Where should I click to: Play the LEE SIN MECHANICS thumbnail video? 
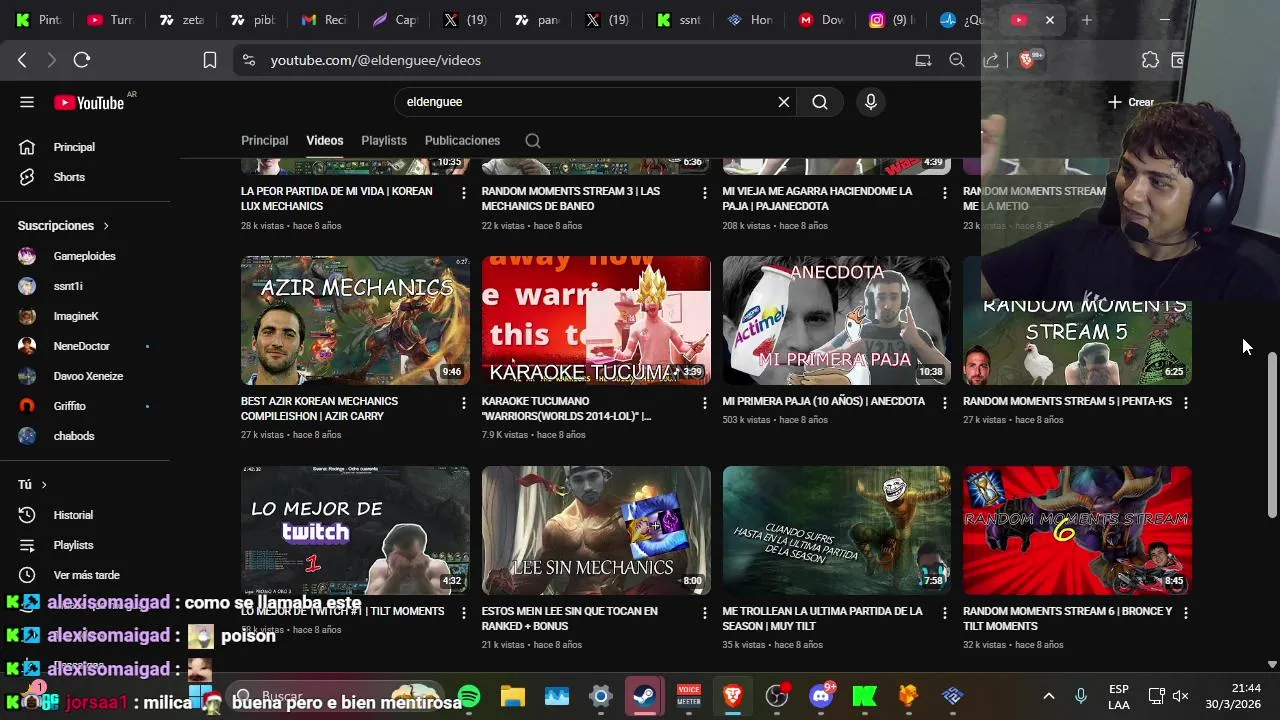click(596, 530)
